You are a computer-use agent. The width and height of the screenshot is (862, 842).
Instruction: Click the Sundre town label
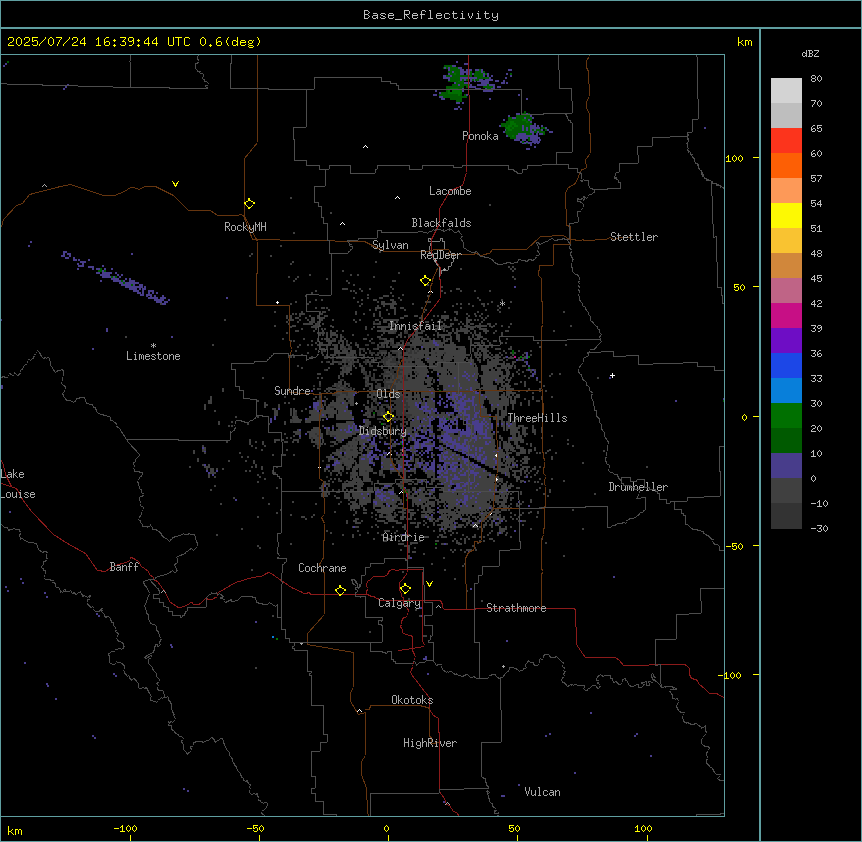coord(292,391)
